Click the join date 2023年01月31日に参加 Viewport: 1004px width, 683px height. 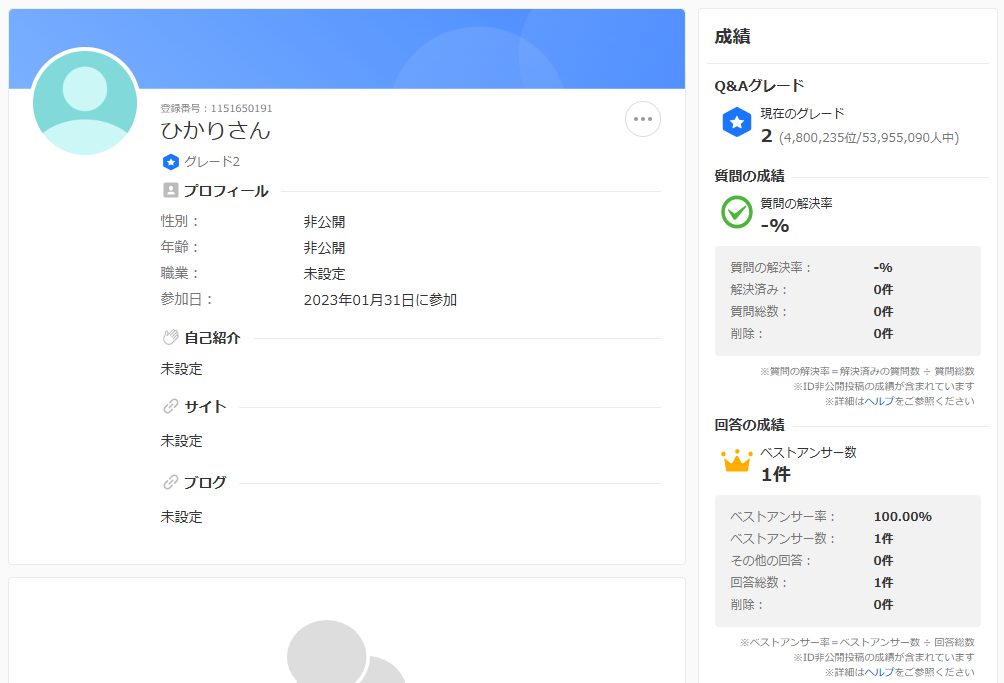(380, 300)
